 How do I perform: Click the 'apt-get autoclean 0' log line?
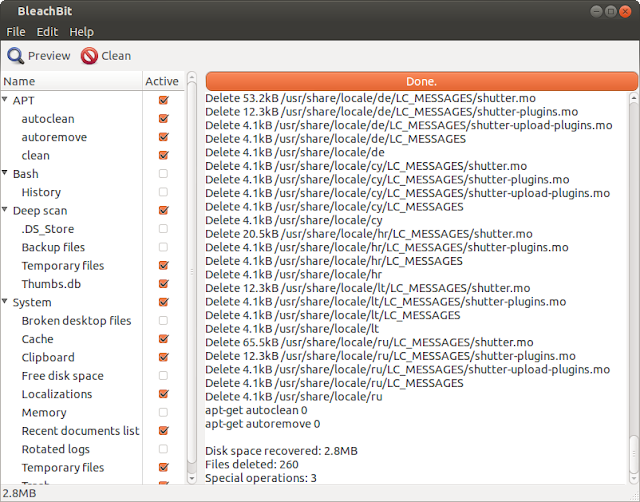[256, 410]
